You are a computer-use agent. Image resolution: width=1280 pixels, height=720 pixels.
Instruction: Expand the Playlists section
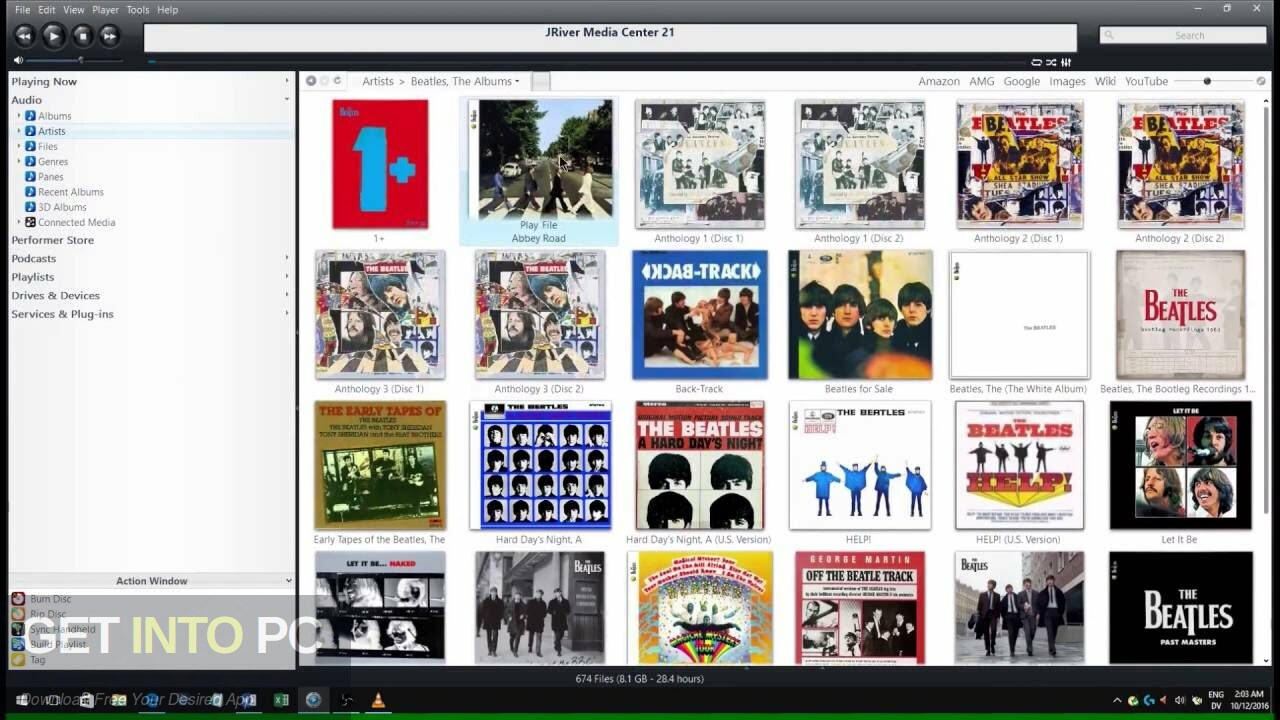click(287, 277)
